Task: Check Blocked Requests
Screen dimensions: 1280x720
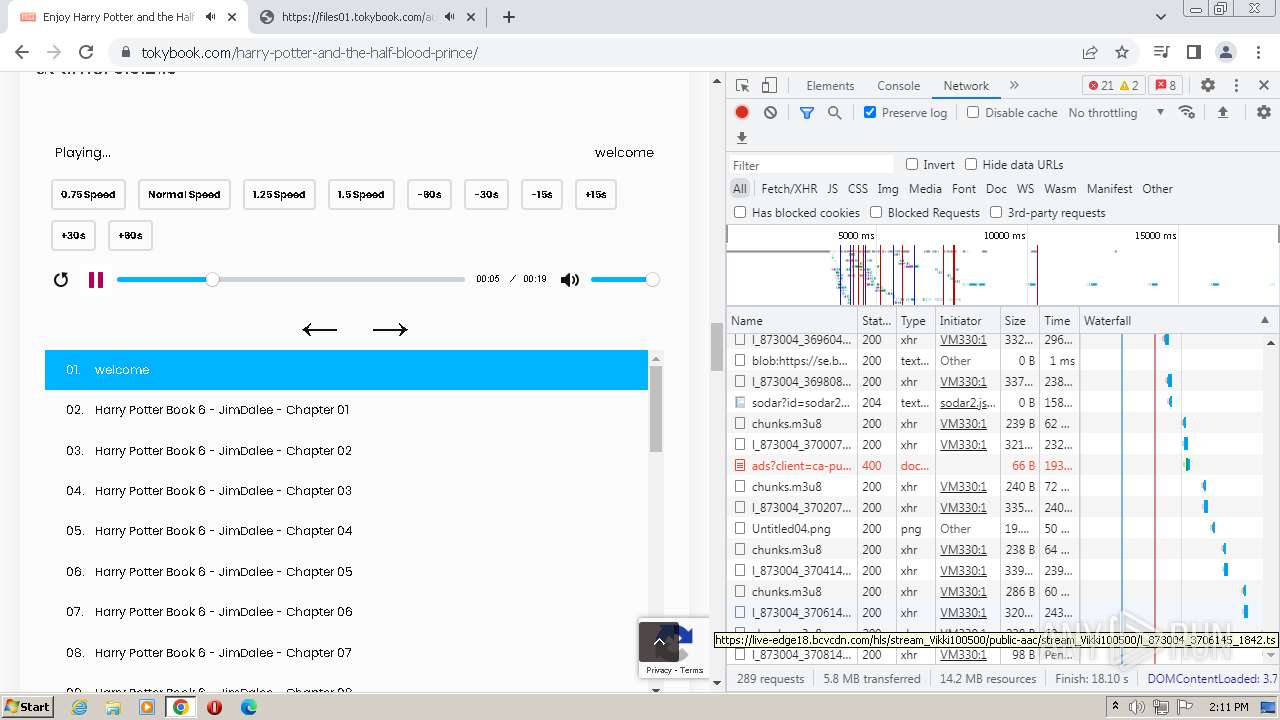Action: (x=876, y=212)
